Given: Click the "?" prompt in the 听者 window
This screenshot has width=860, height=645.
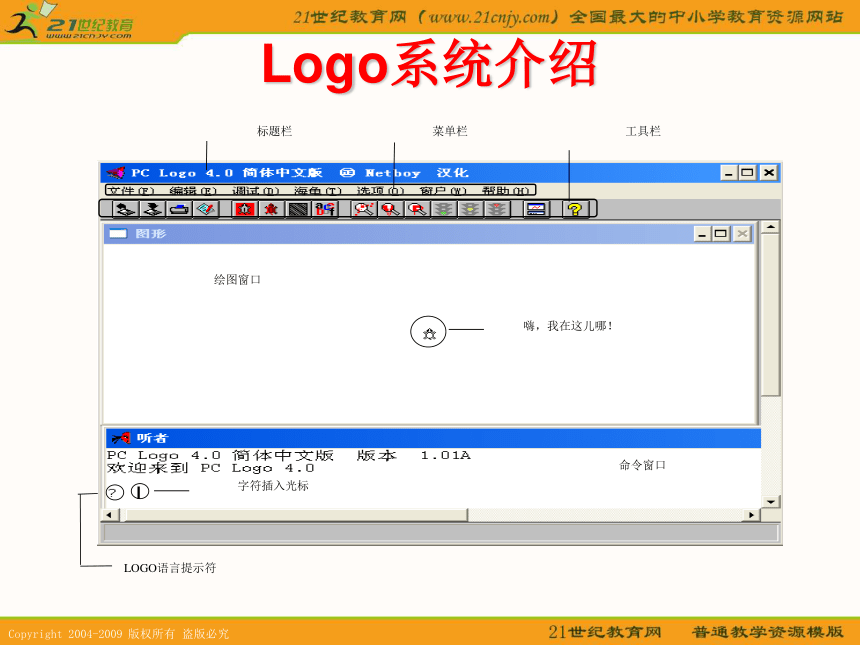Looking at the screenshot, I should click(114, 492).
